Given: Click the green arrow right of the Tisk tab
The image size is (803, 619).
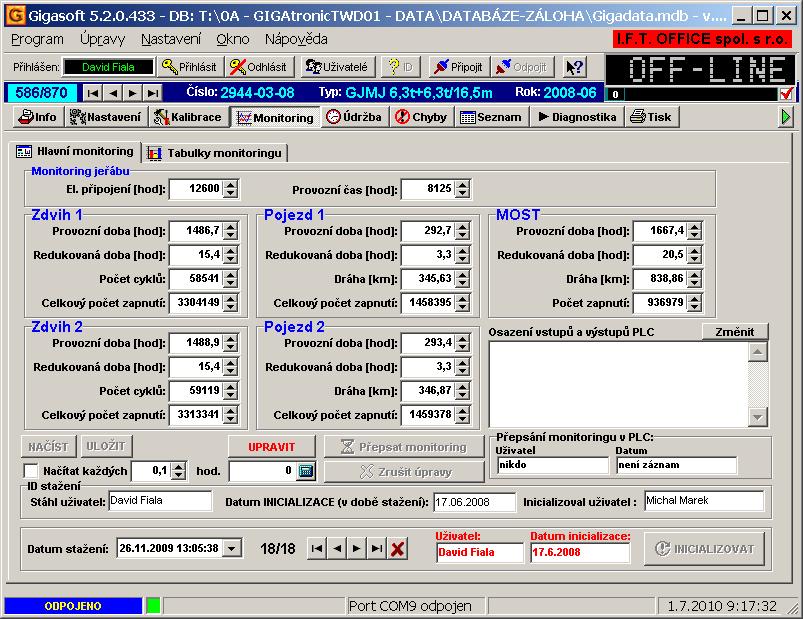Looking at the screenshot, I should (x=787, y=117).
